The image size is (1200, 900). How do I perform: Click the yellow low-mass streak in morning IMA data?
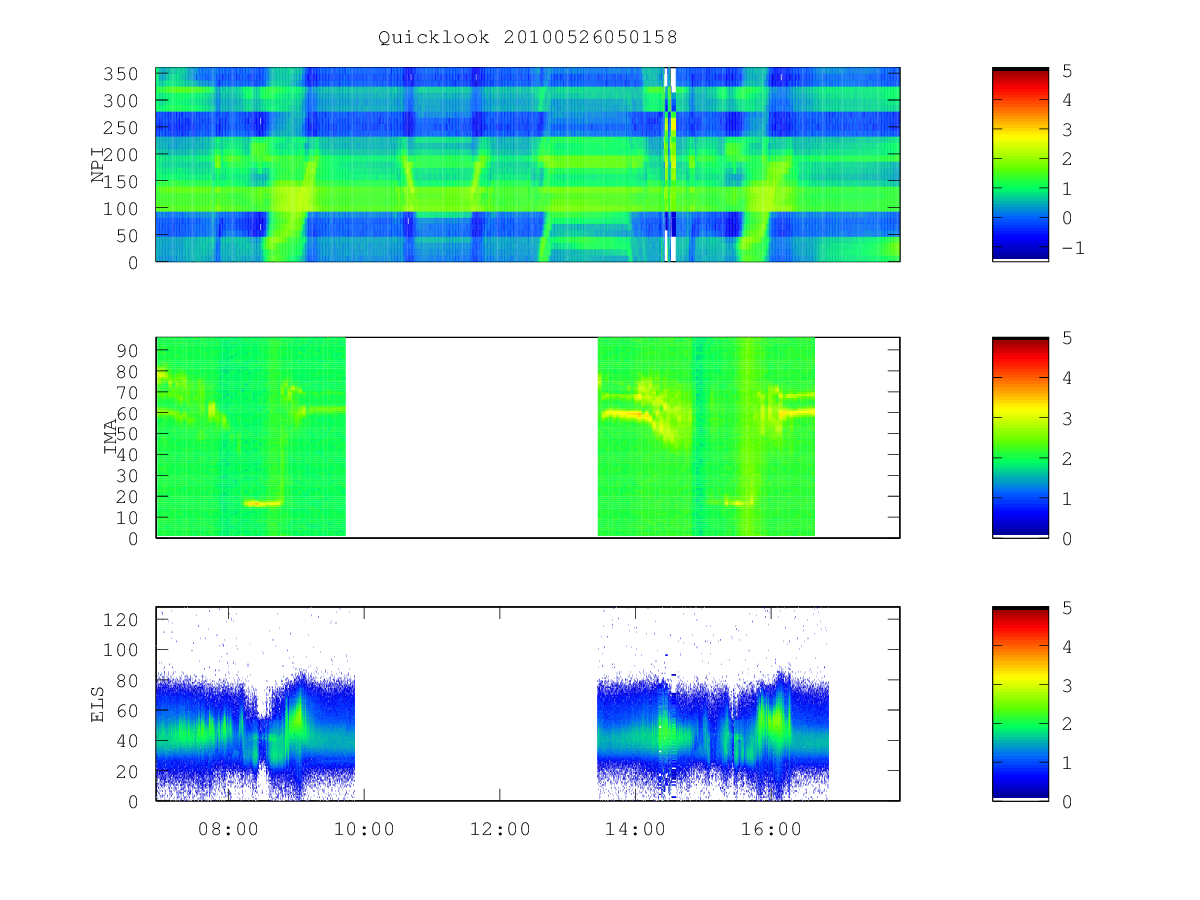click(263, 503)
